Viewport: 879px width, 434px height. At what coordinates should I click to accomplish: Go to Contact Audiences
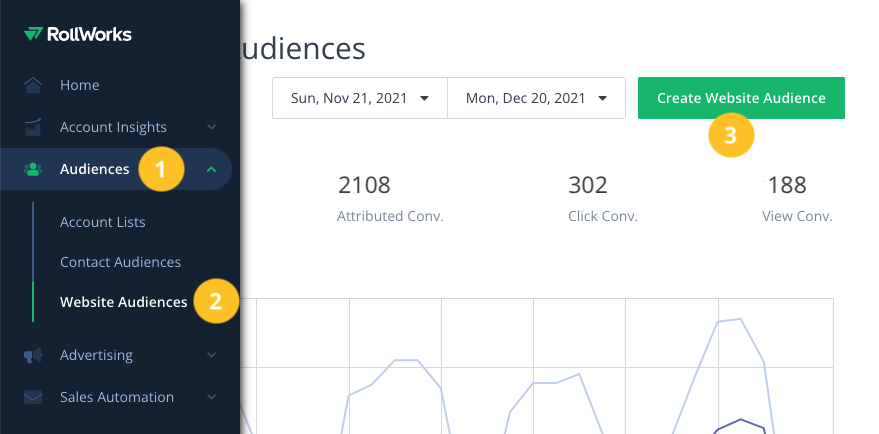pos(120,262)
